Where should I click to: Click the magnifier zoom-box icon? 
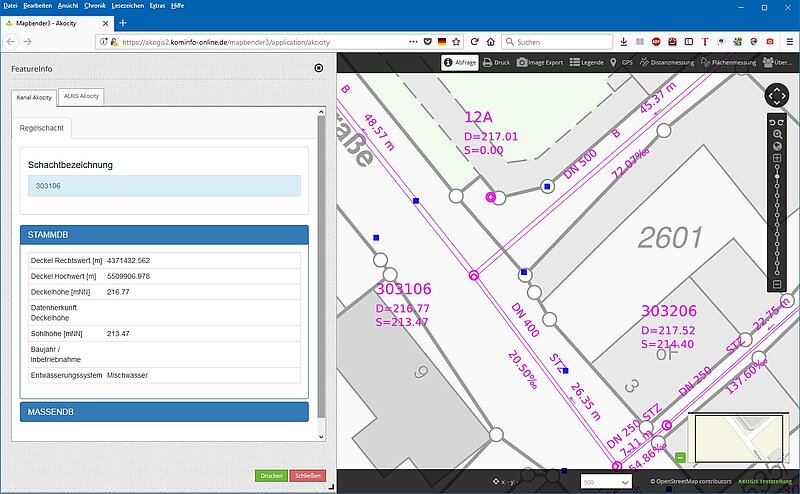777,134
